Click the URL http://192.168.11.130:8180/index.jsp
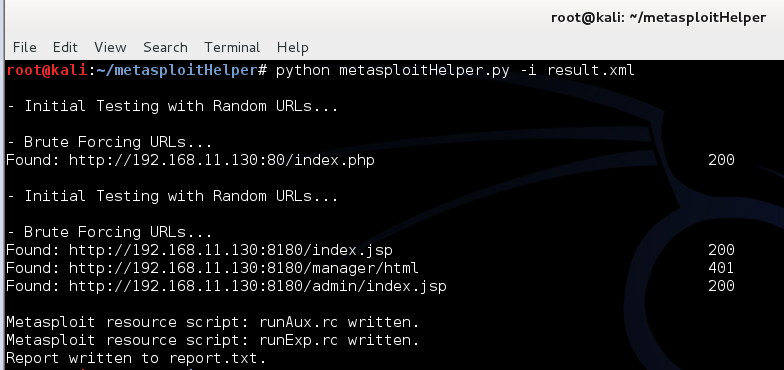 coord(230,250)
